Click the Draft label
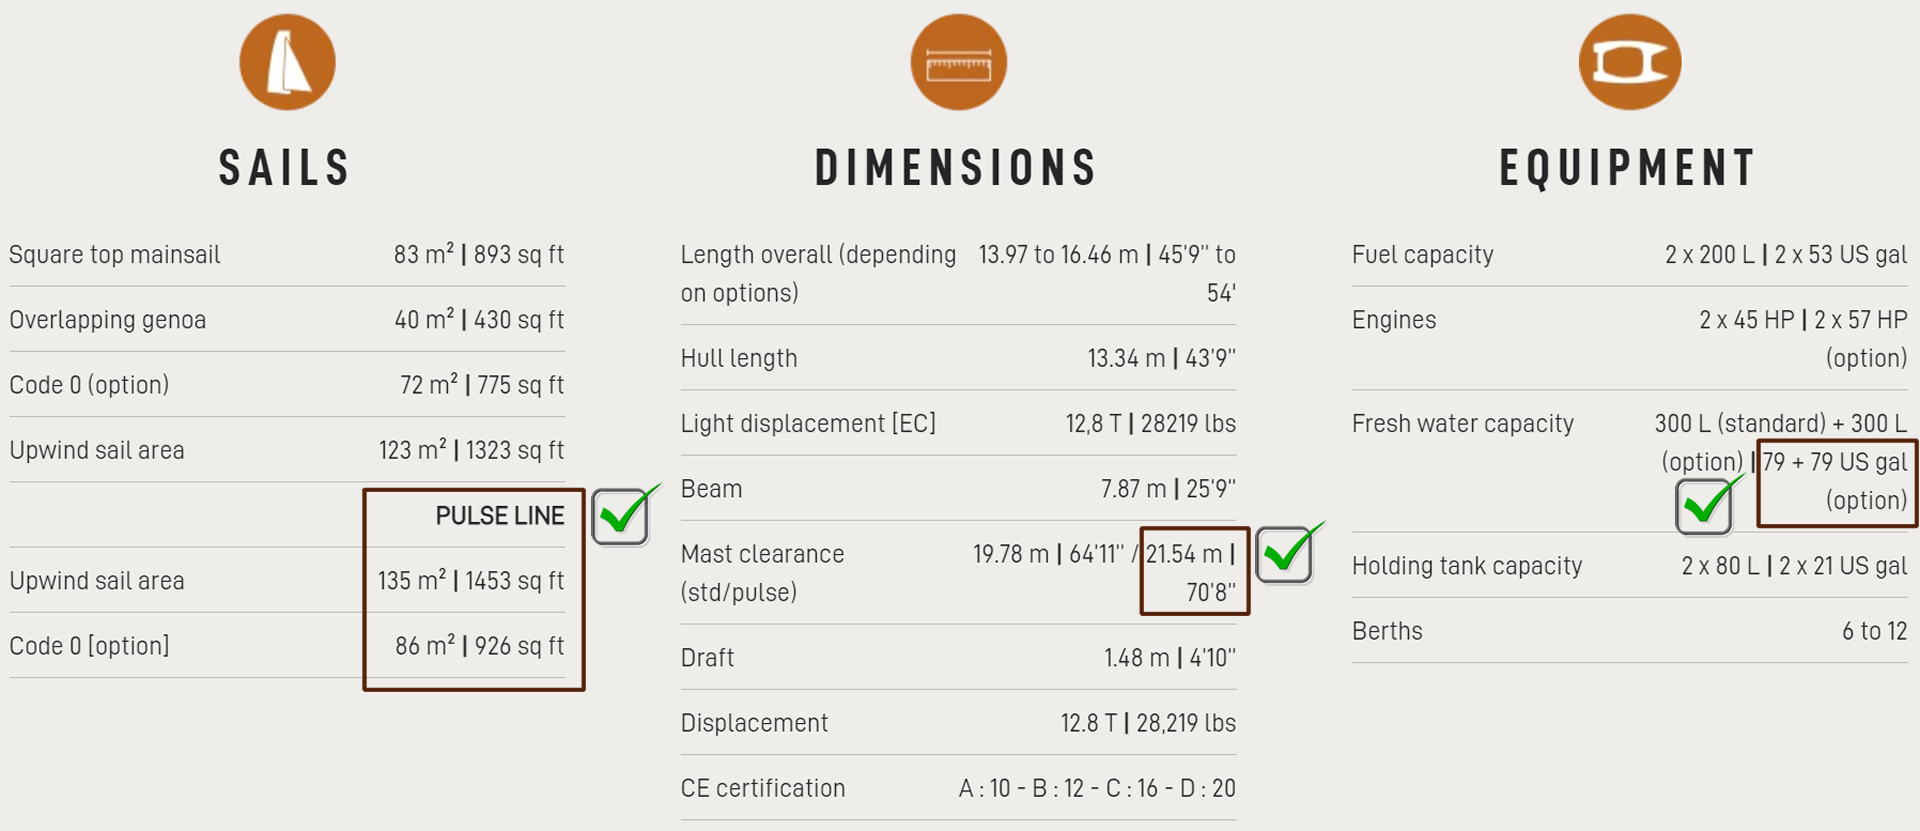1920x831 pixels. tap(707, 658)
